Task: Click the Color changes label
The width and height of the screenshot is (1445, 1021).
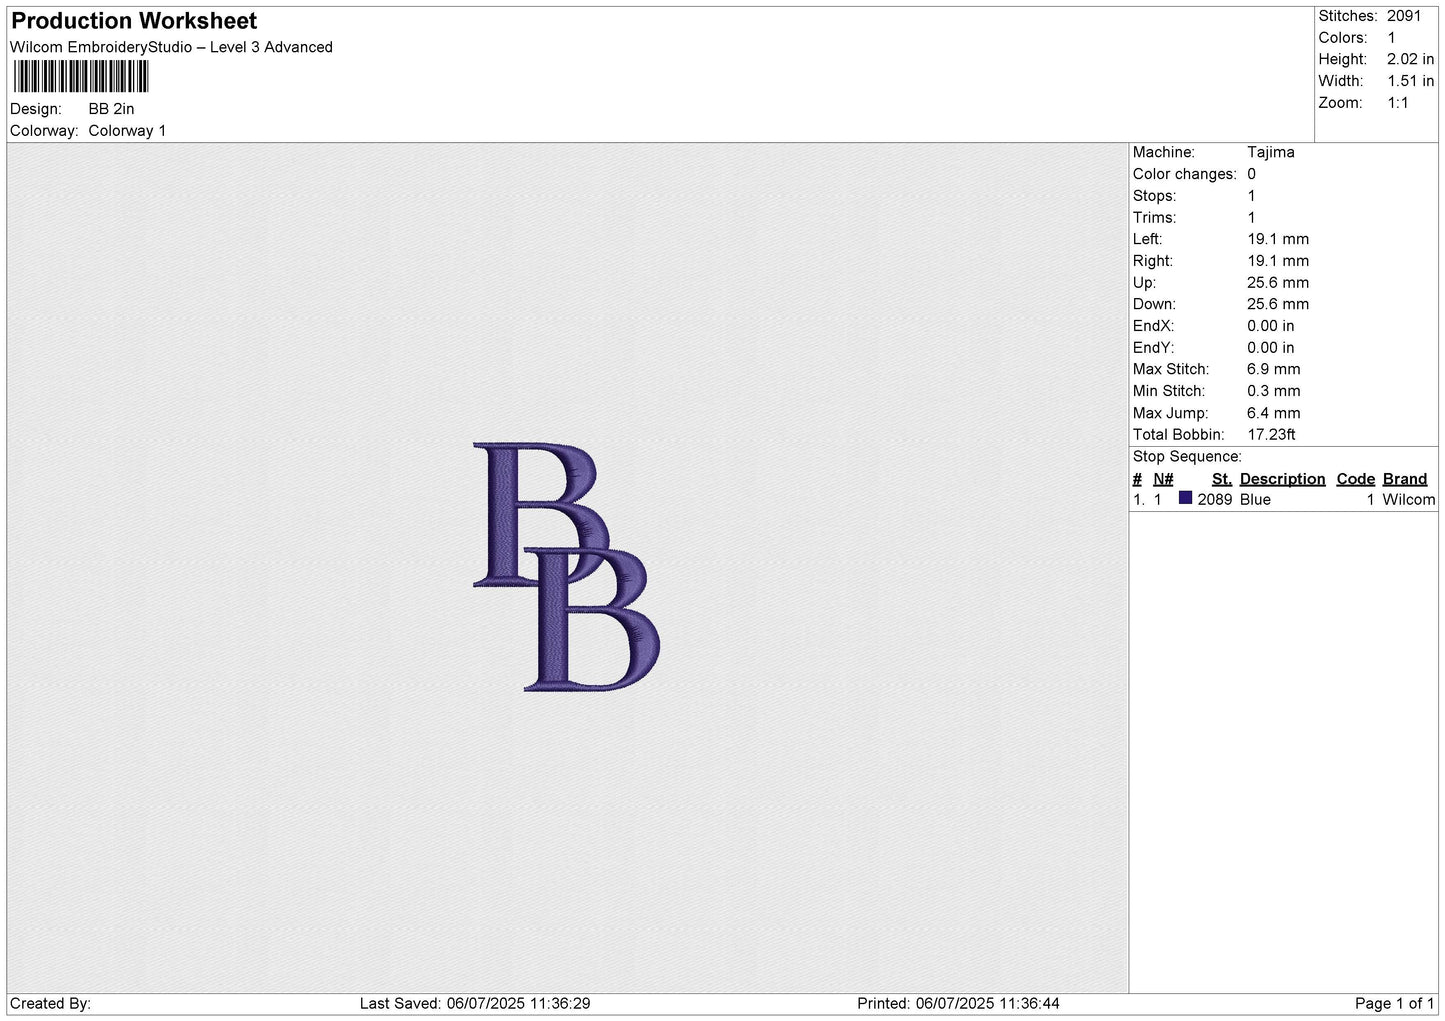Action: 1184,174
